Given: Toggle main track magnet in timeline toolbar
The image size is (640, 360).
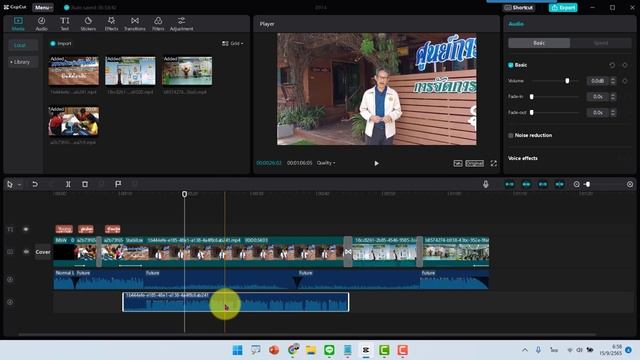Looking at the screenshot, I should [x=509, y=184].
